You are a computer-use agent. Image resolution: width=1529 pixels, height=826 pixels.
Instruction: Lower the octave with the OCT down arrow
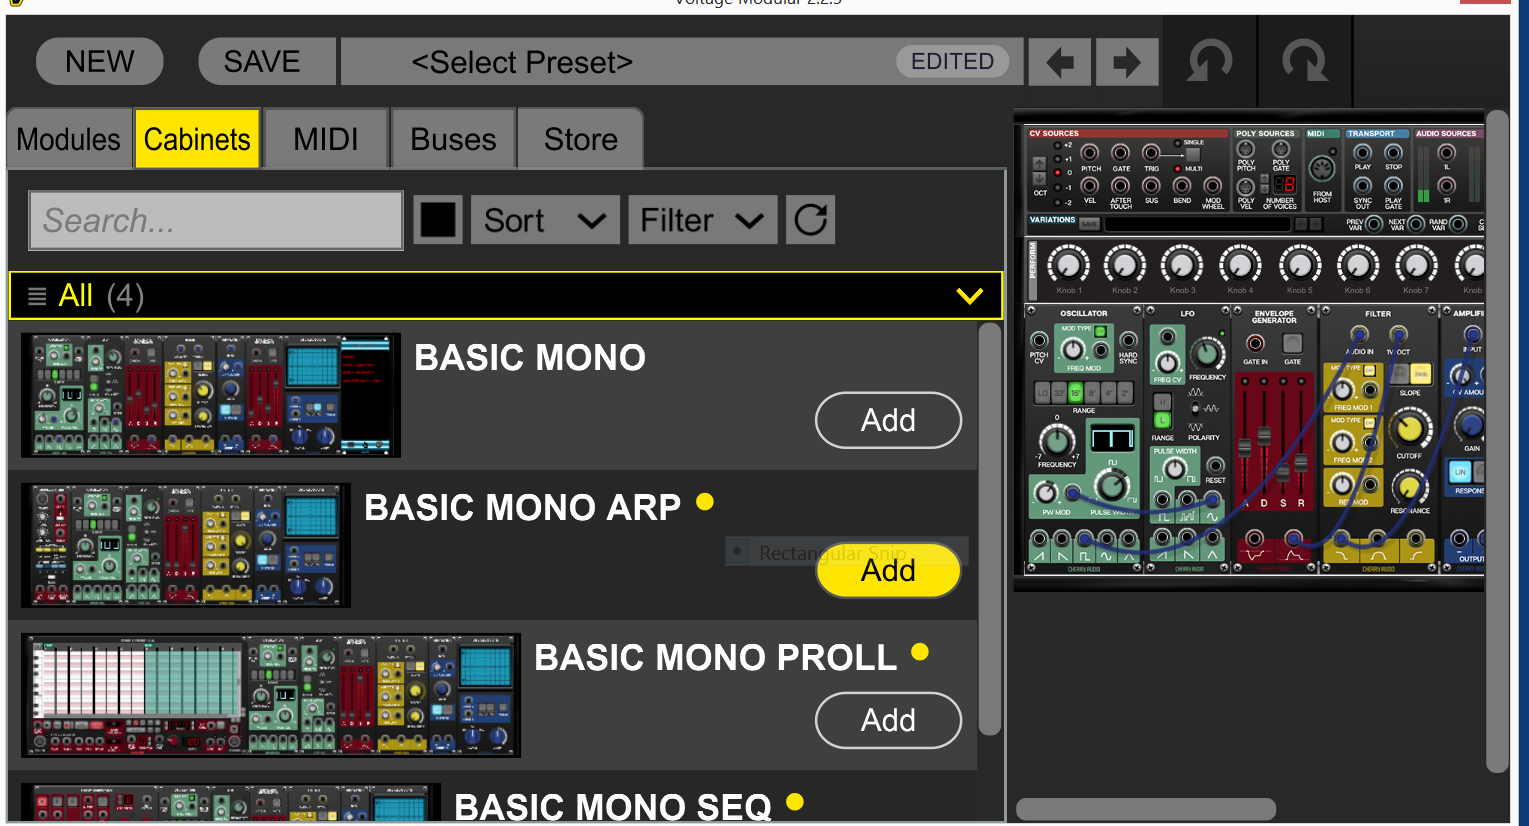click(x=1040, y=176)
